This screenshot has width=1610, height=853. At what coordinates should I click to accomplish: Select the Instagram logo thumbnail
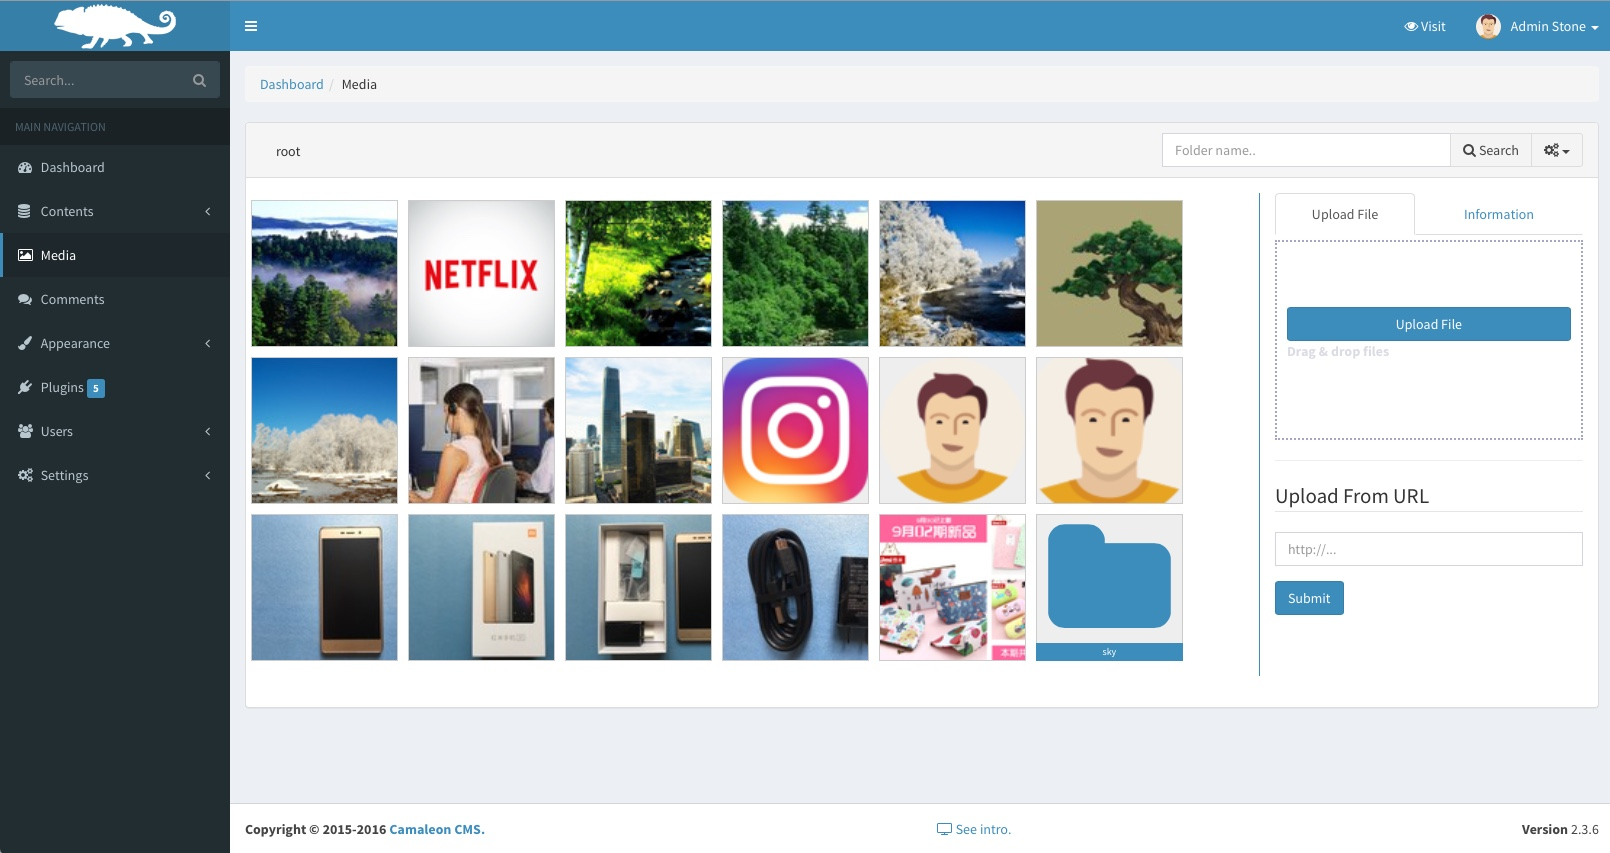[795, 430]
